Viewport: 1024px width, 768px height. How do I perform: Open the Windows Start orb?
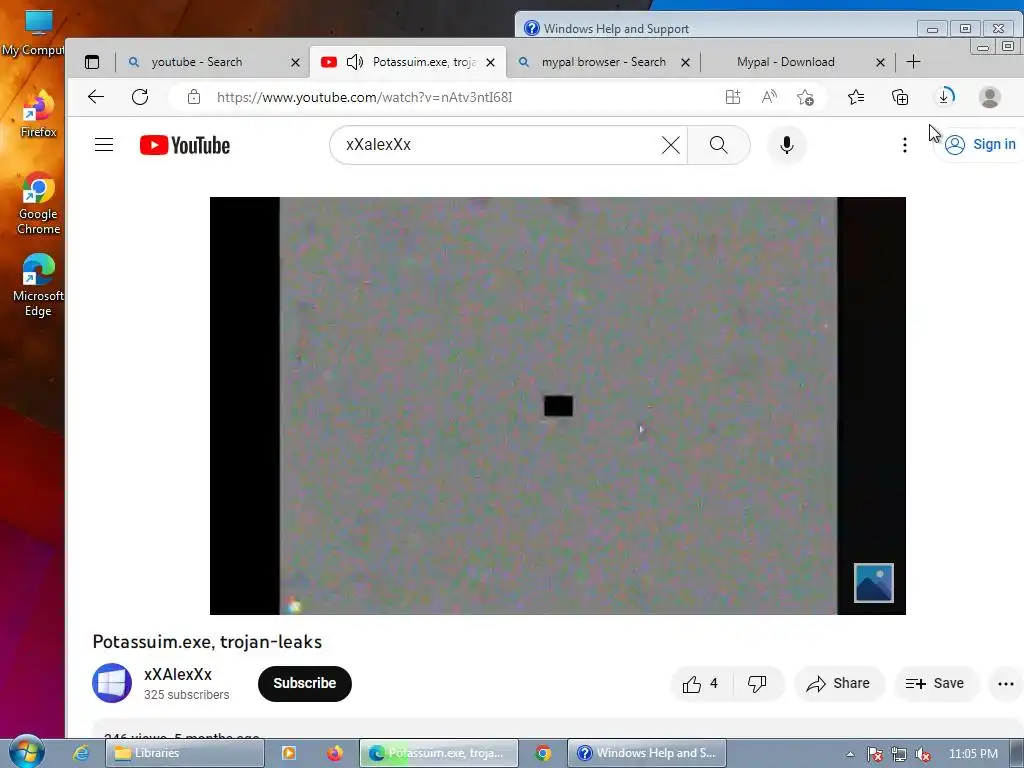[27, 752]
